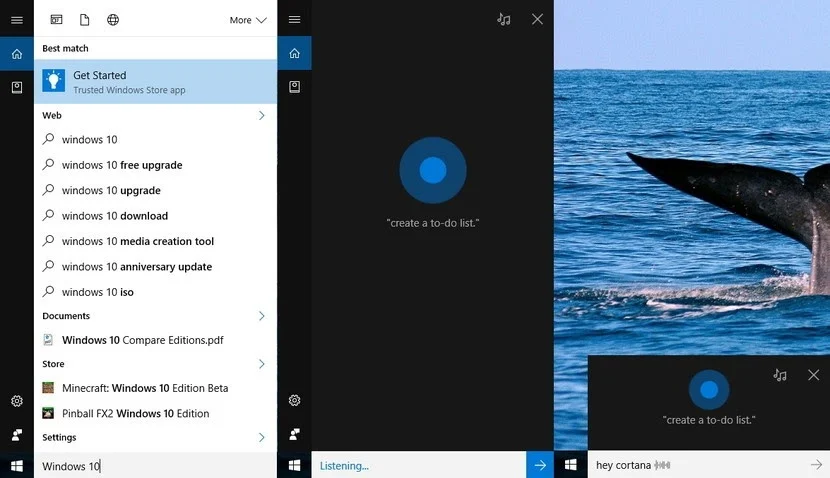This screenshot has height=478, width=830.
Task: Select Home icon in left search panel sidebar
Action: coord(17,54)
